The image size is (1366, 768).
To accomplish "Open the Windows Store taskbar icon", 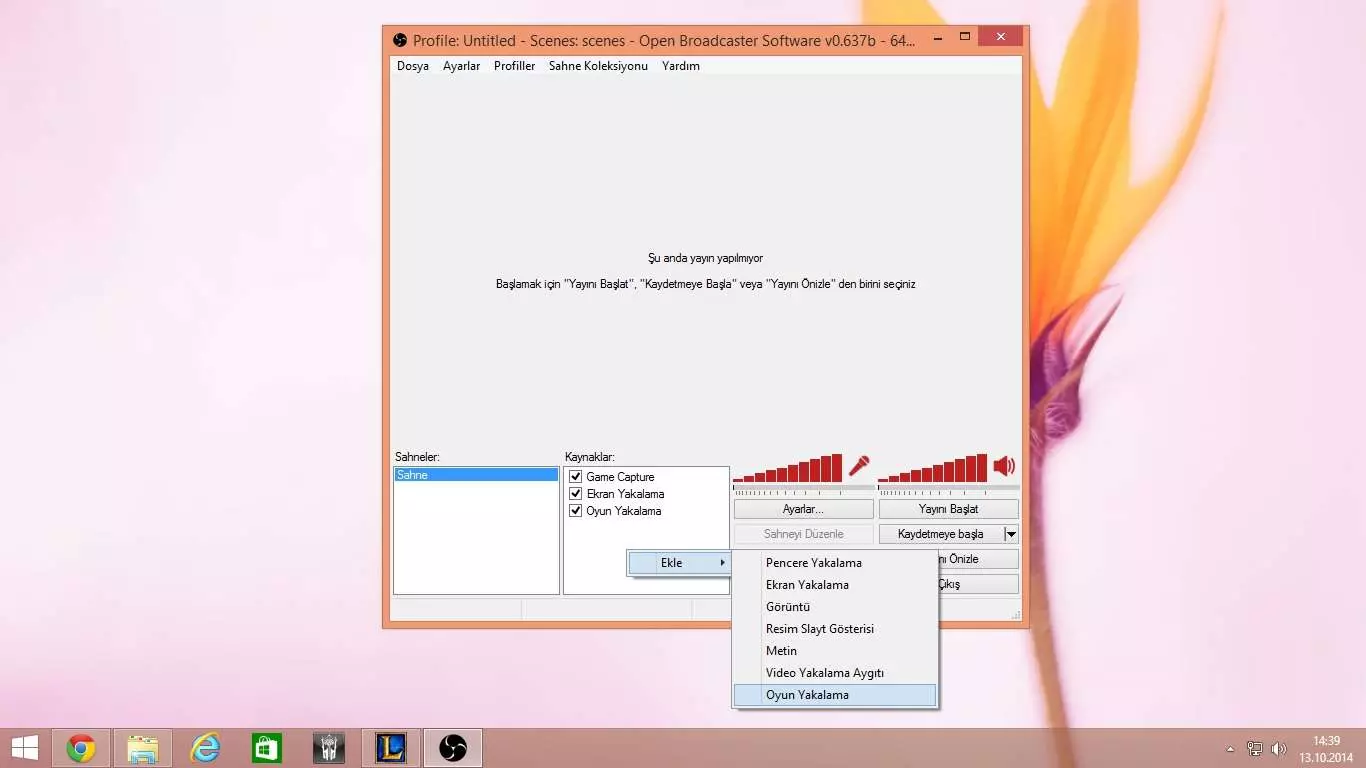I will pos(267,748).
